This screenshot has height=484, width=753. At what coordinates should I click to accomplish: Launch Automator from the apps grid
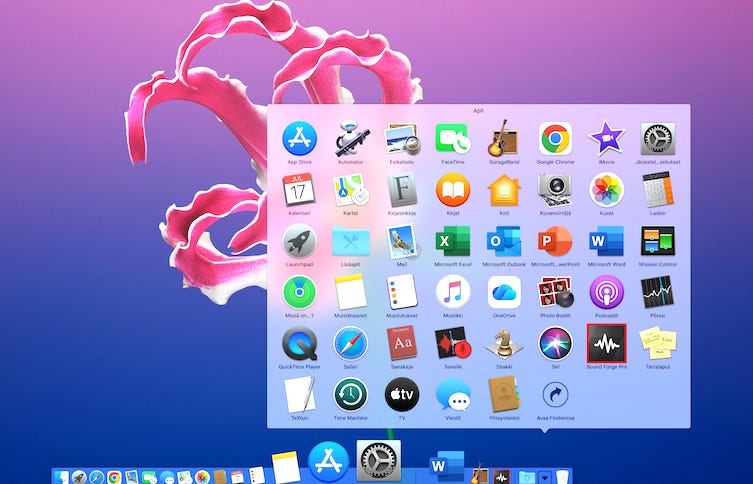351,138
